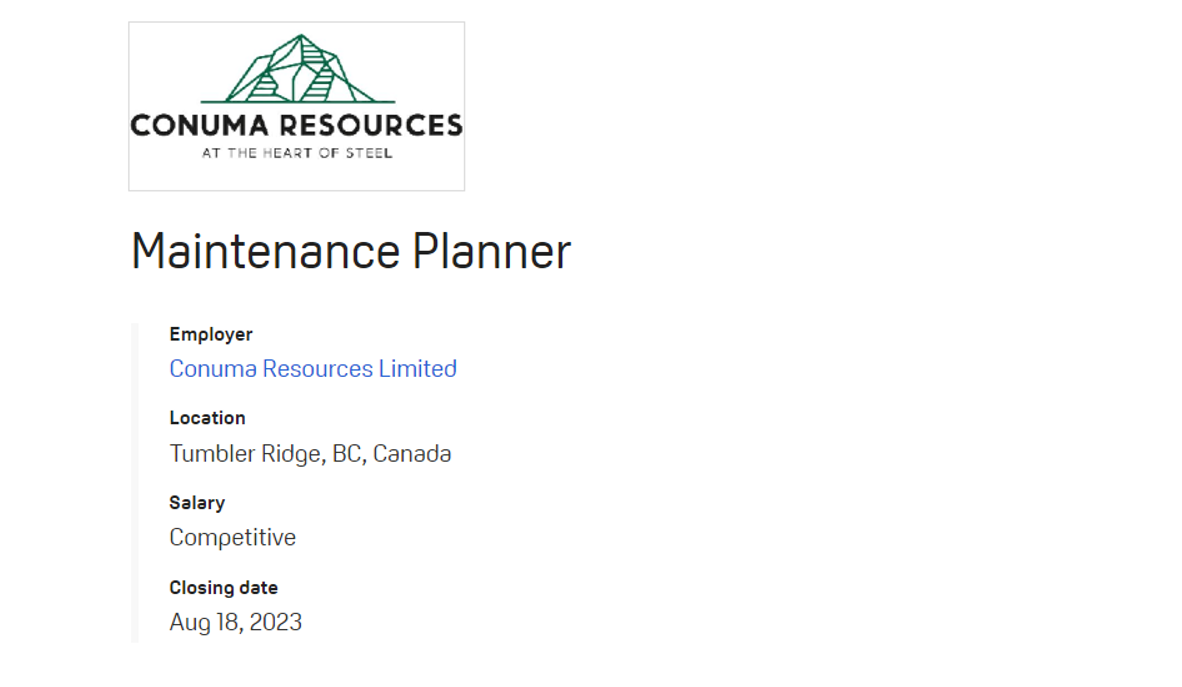The width and height of the screenshot is (1182, 687).
Task: Click the word Maintenance in job title
Action: click(265, 251)
